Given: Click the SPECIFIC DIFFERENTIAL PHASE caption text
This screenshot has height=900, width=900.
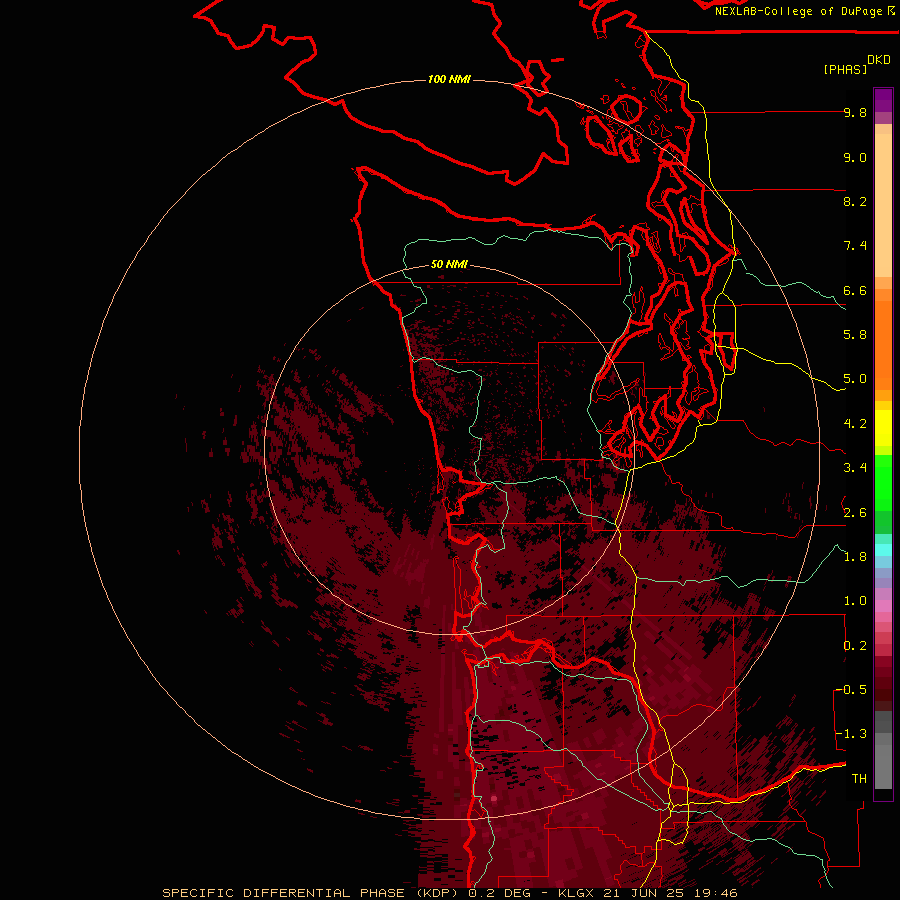Looking at the screenshot, I should 285,893.
